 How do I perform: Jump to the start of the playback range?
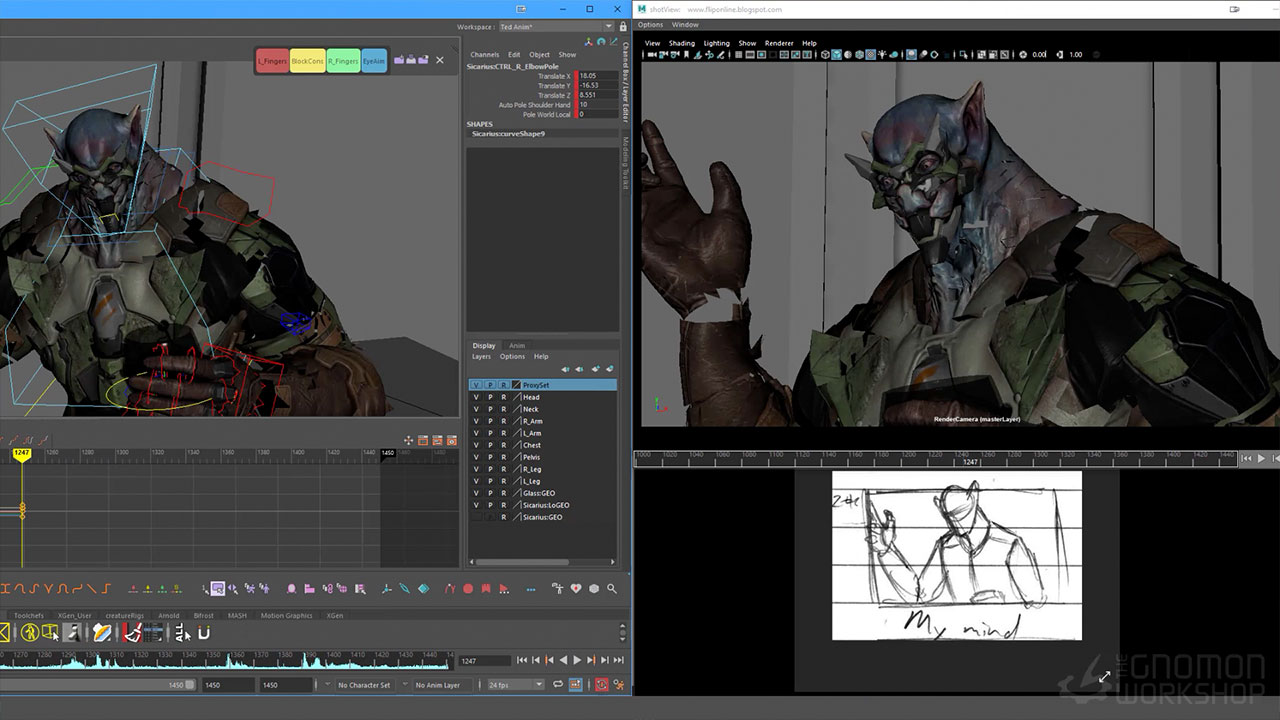pos(521,660)
